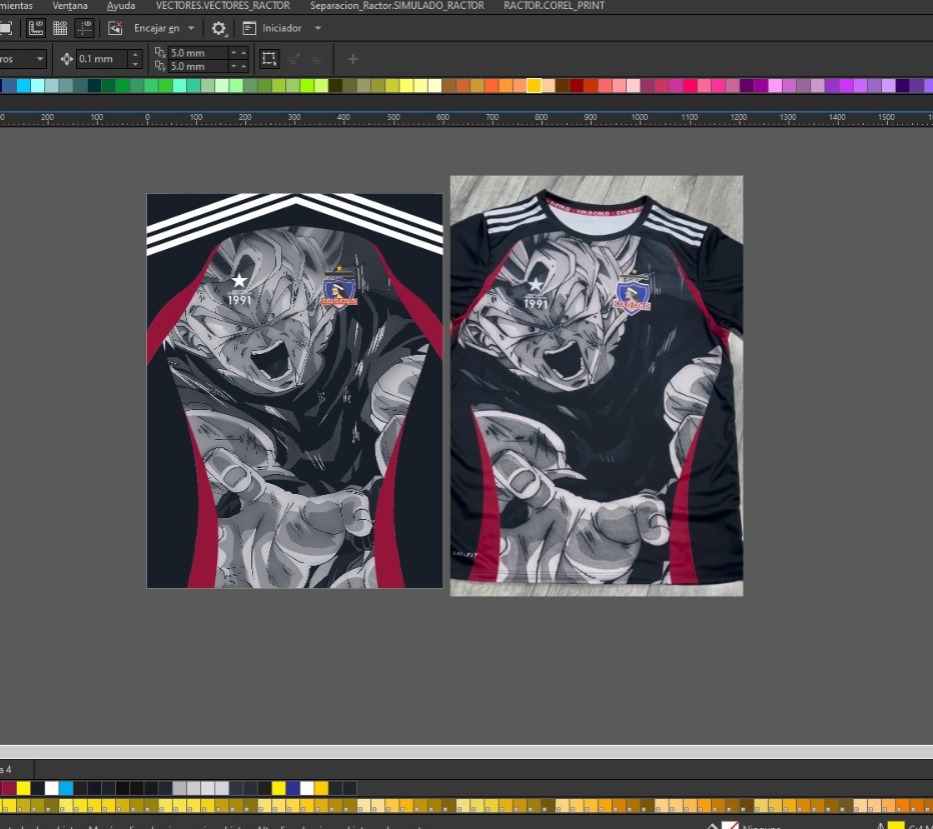Pick the dark purple swatch near the right end of the top palette

point(902,86)
